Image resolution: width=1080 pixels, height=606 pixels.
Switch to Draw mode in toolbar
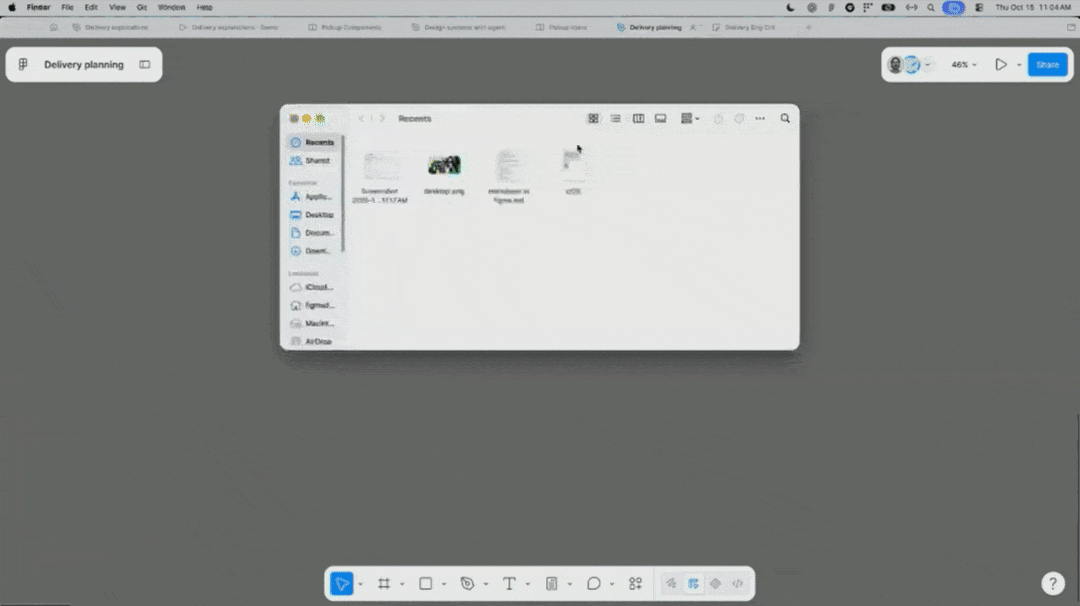pos(671,584)
